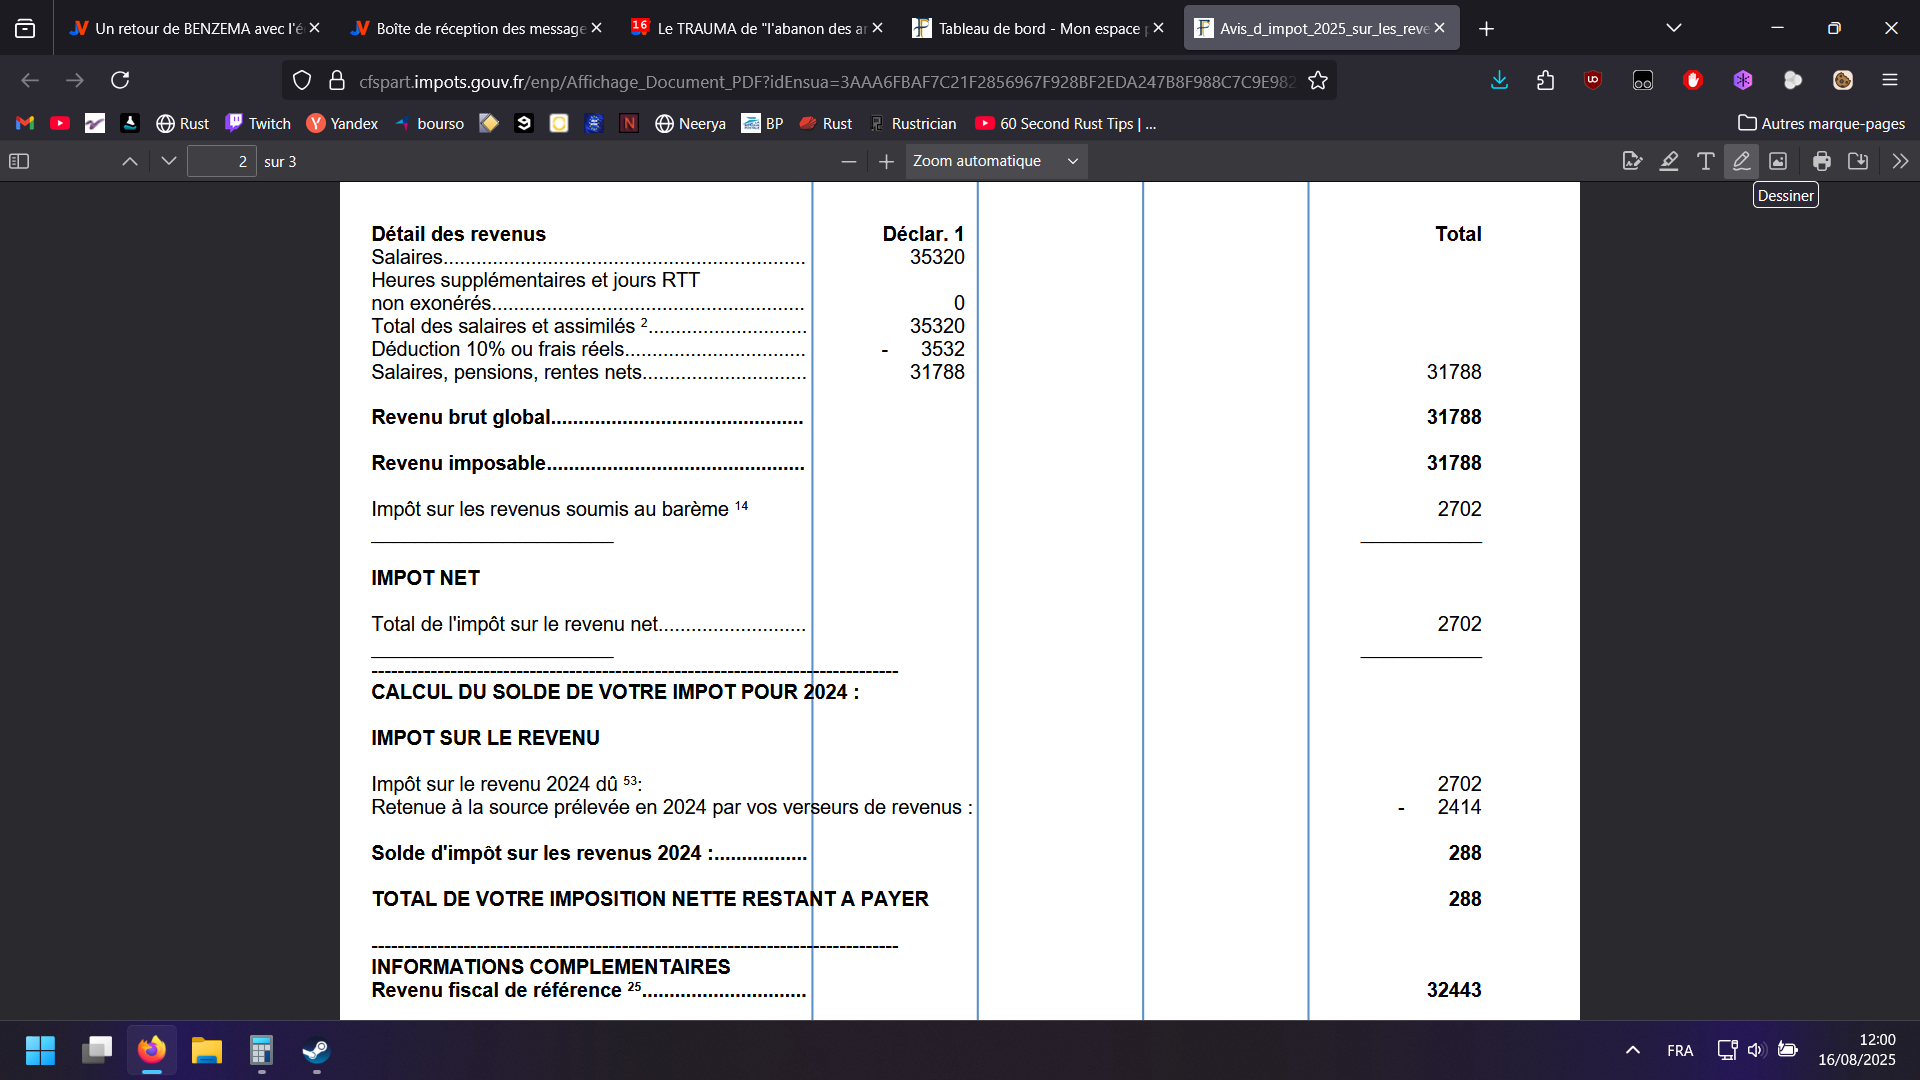Print the PDF document
The image size is (1920, 1080).
(1822, 161)
